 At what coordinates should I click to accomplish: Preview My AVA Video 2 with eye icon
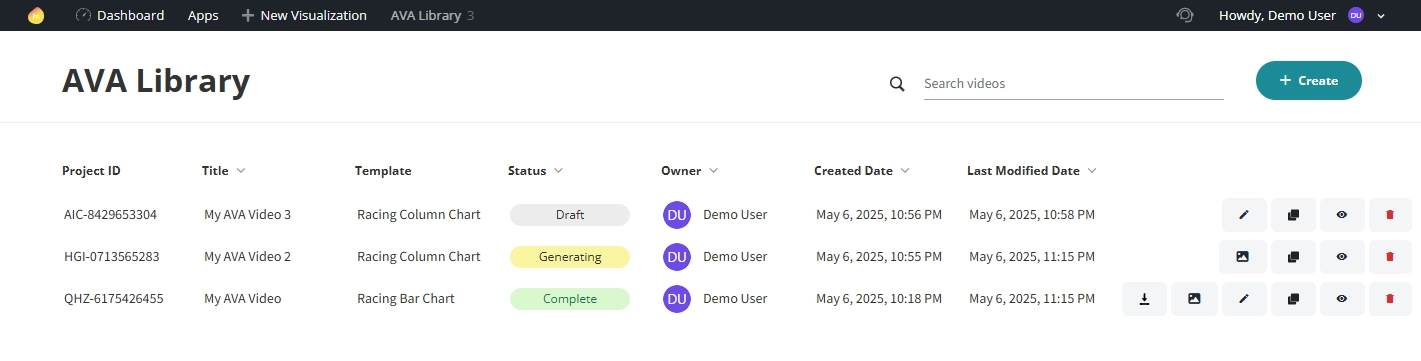click(1342, 257)
